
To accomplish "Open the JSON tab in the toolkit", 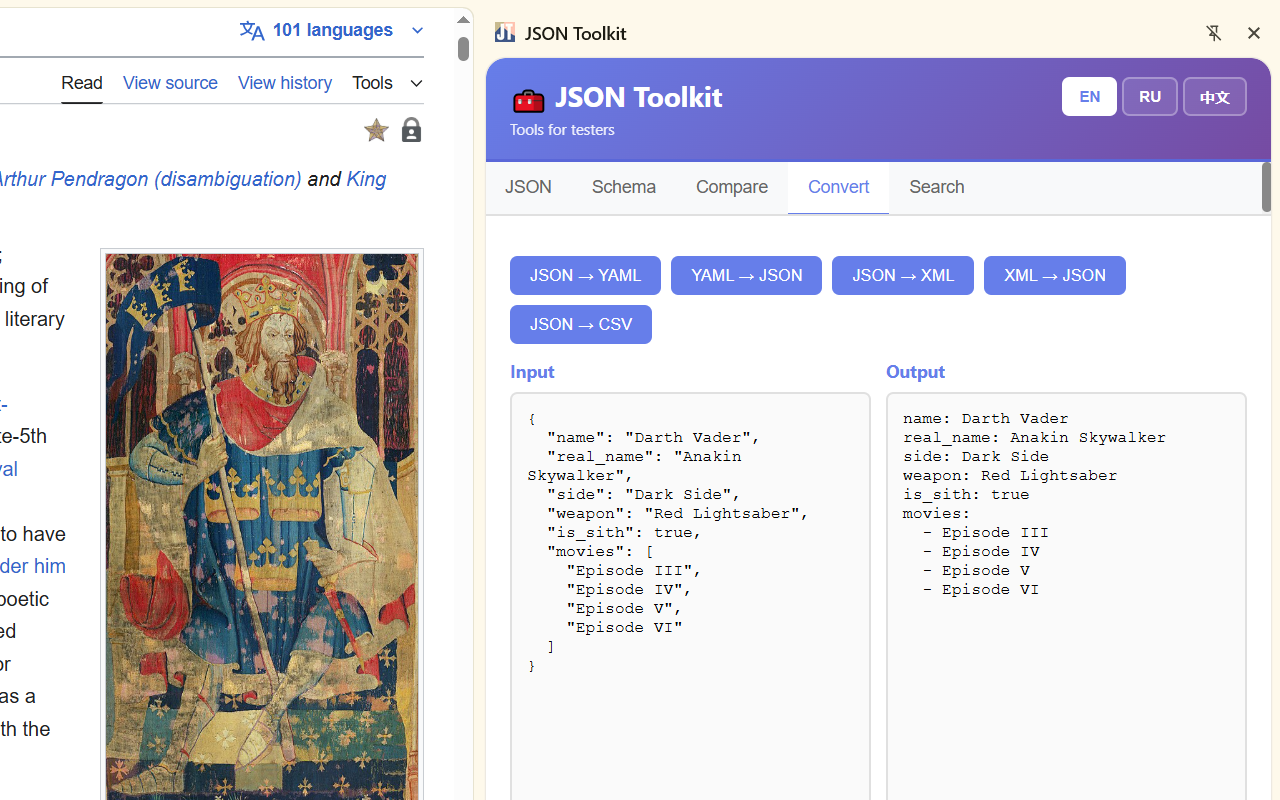I will pyautogui.click(x=528, y=188).
